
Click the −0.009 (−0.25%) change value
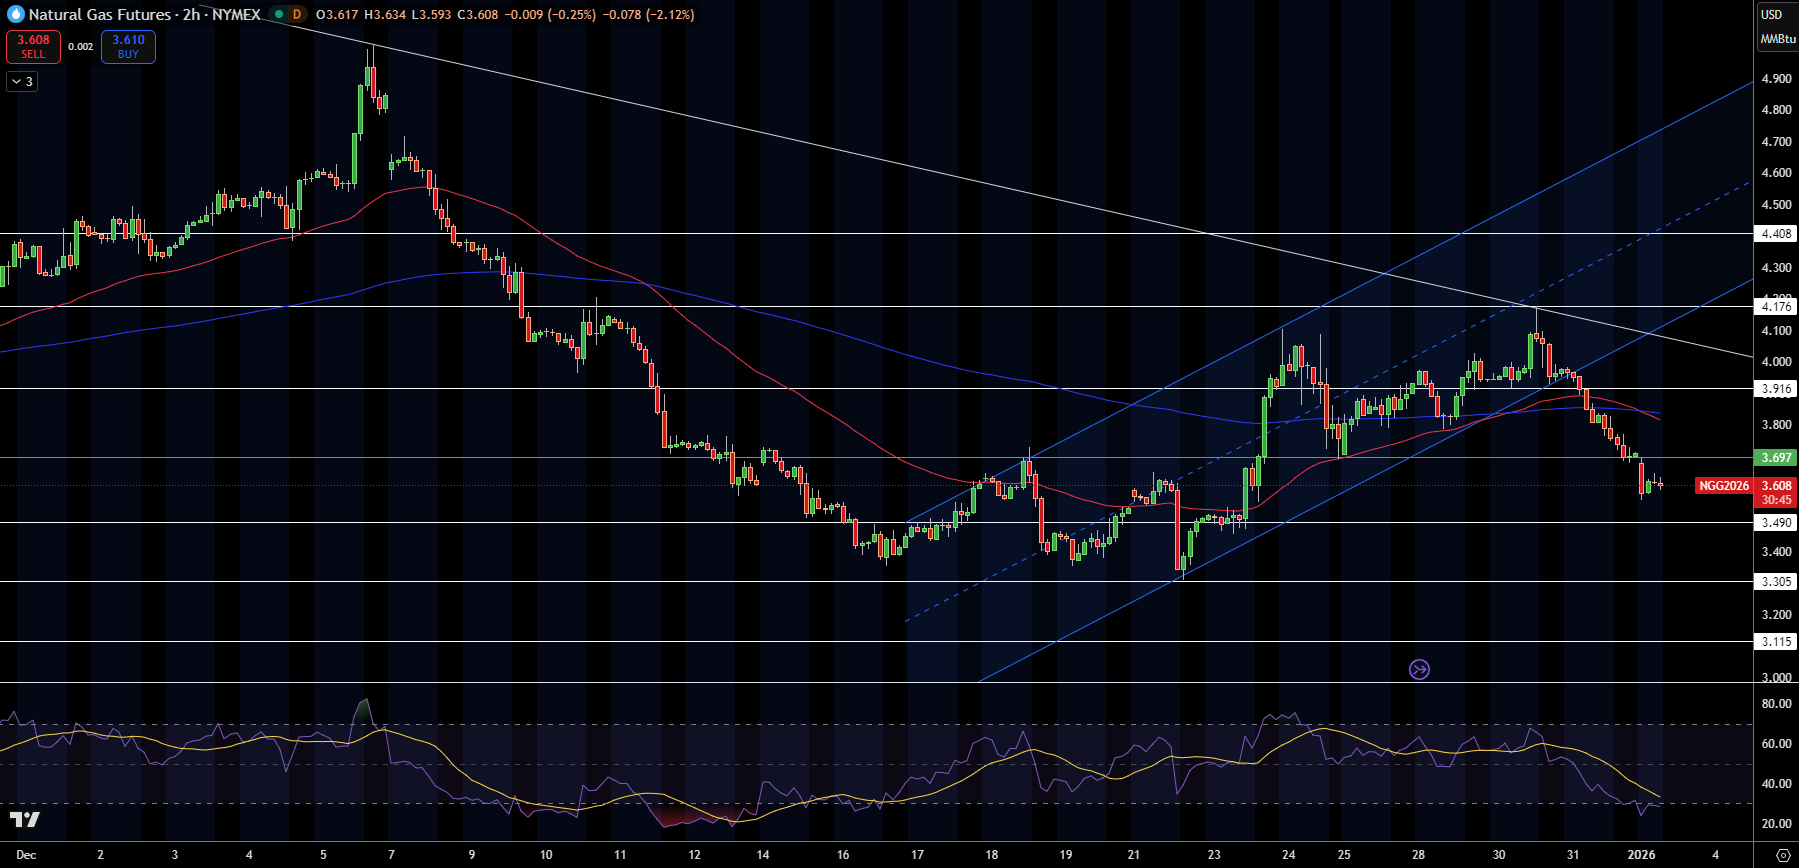pos(549,14)
